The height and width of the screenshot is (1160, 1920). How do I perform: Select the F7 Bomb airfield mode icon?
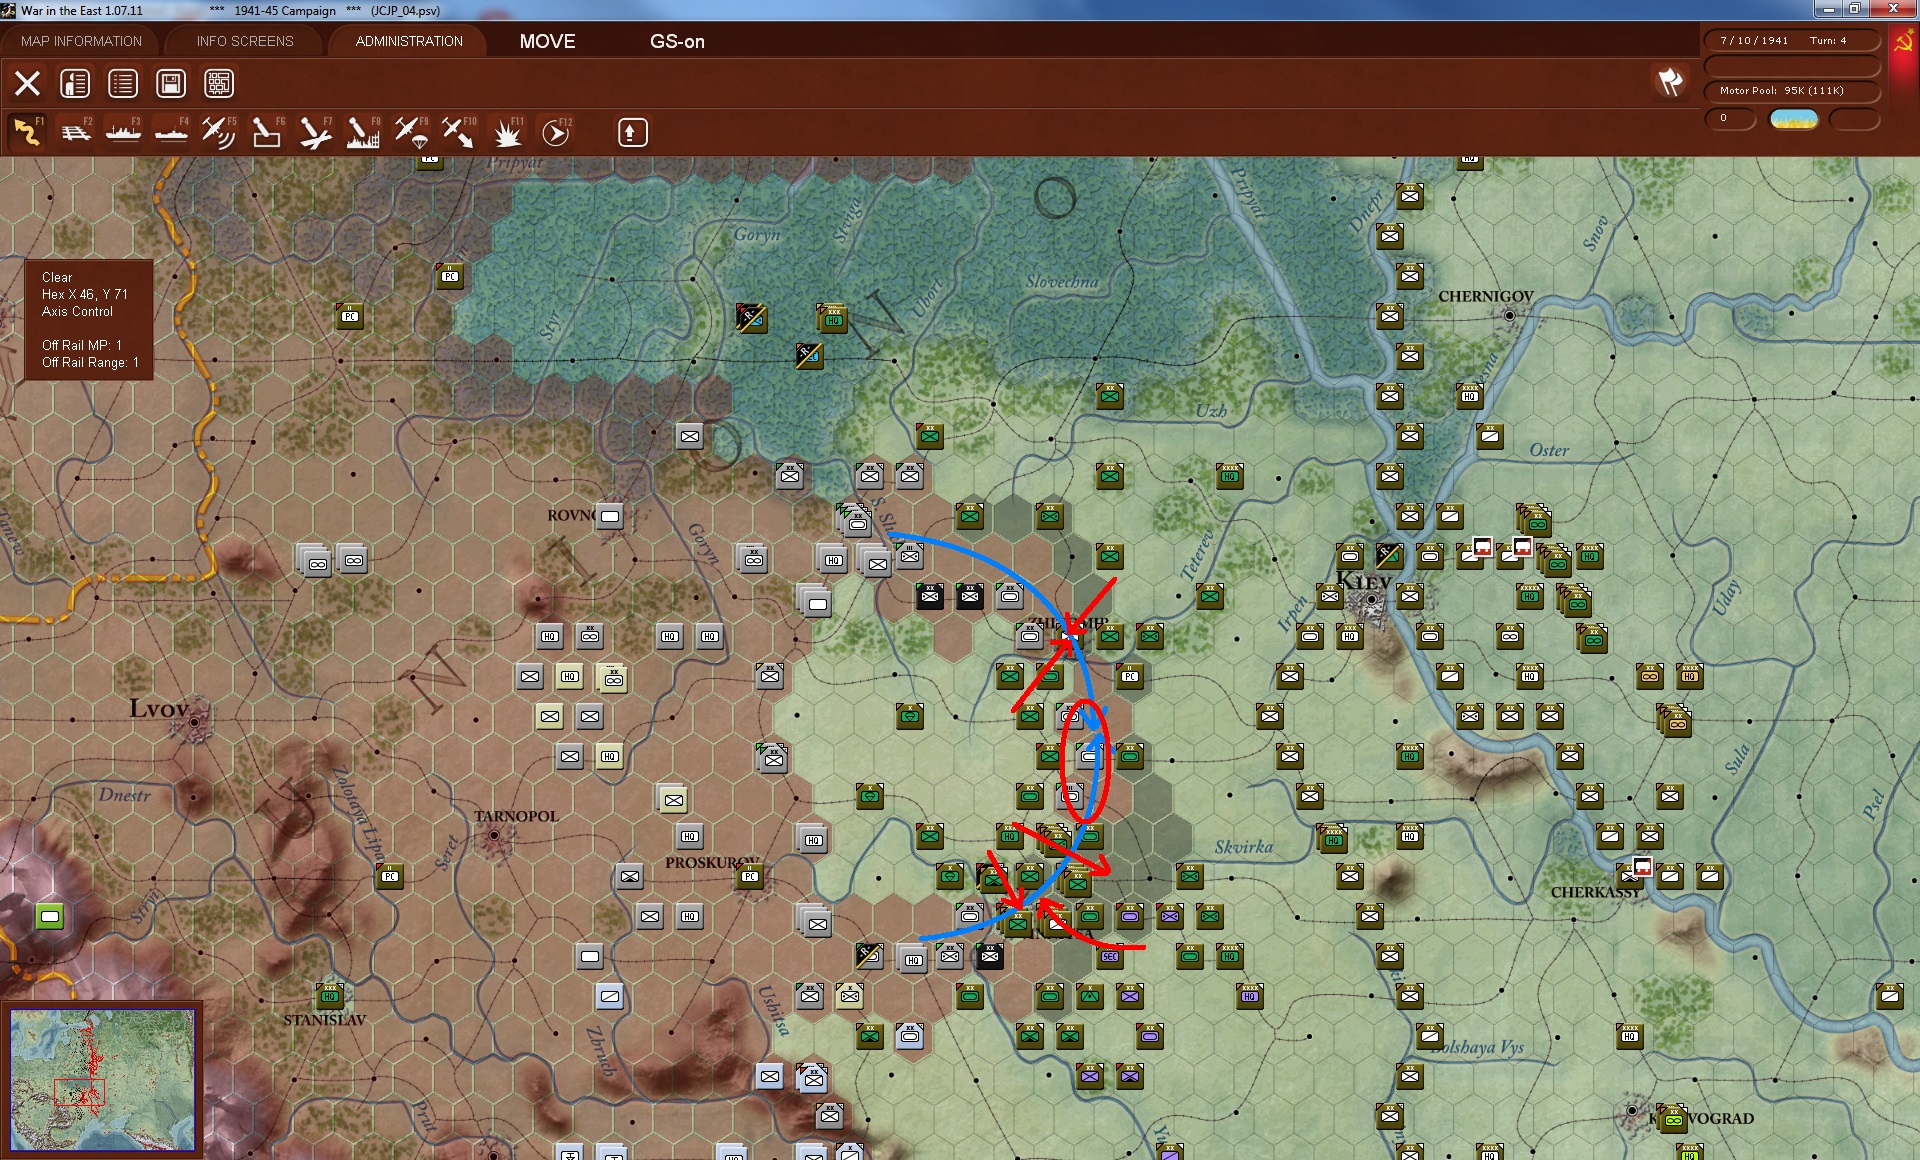coord(315,132)
